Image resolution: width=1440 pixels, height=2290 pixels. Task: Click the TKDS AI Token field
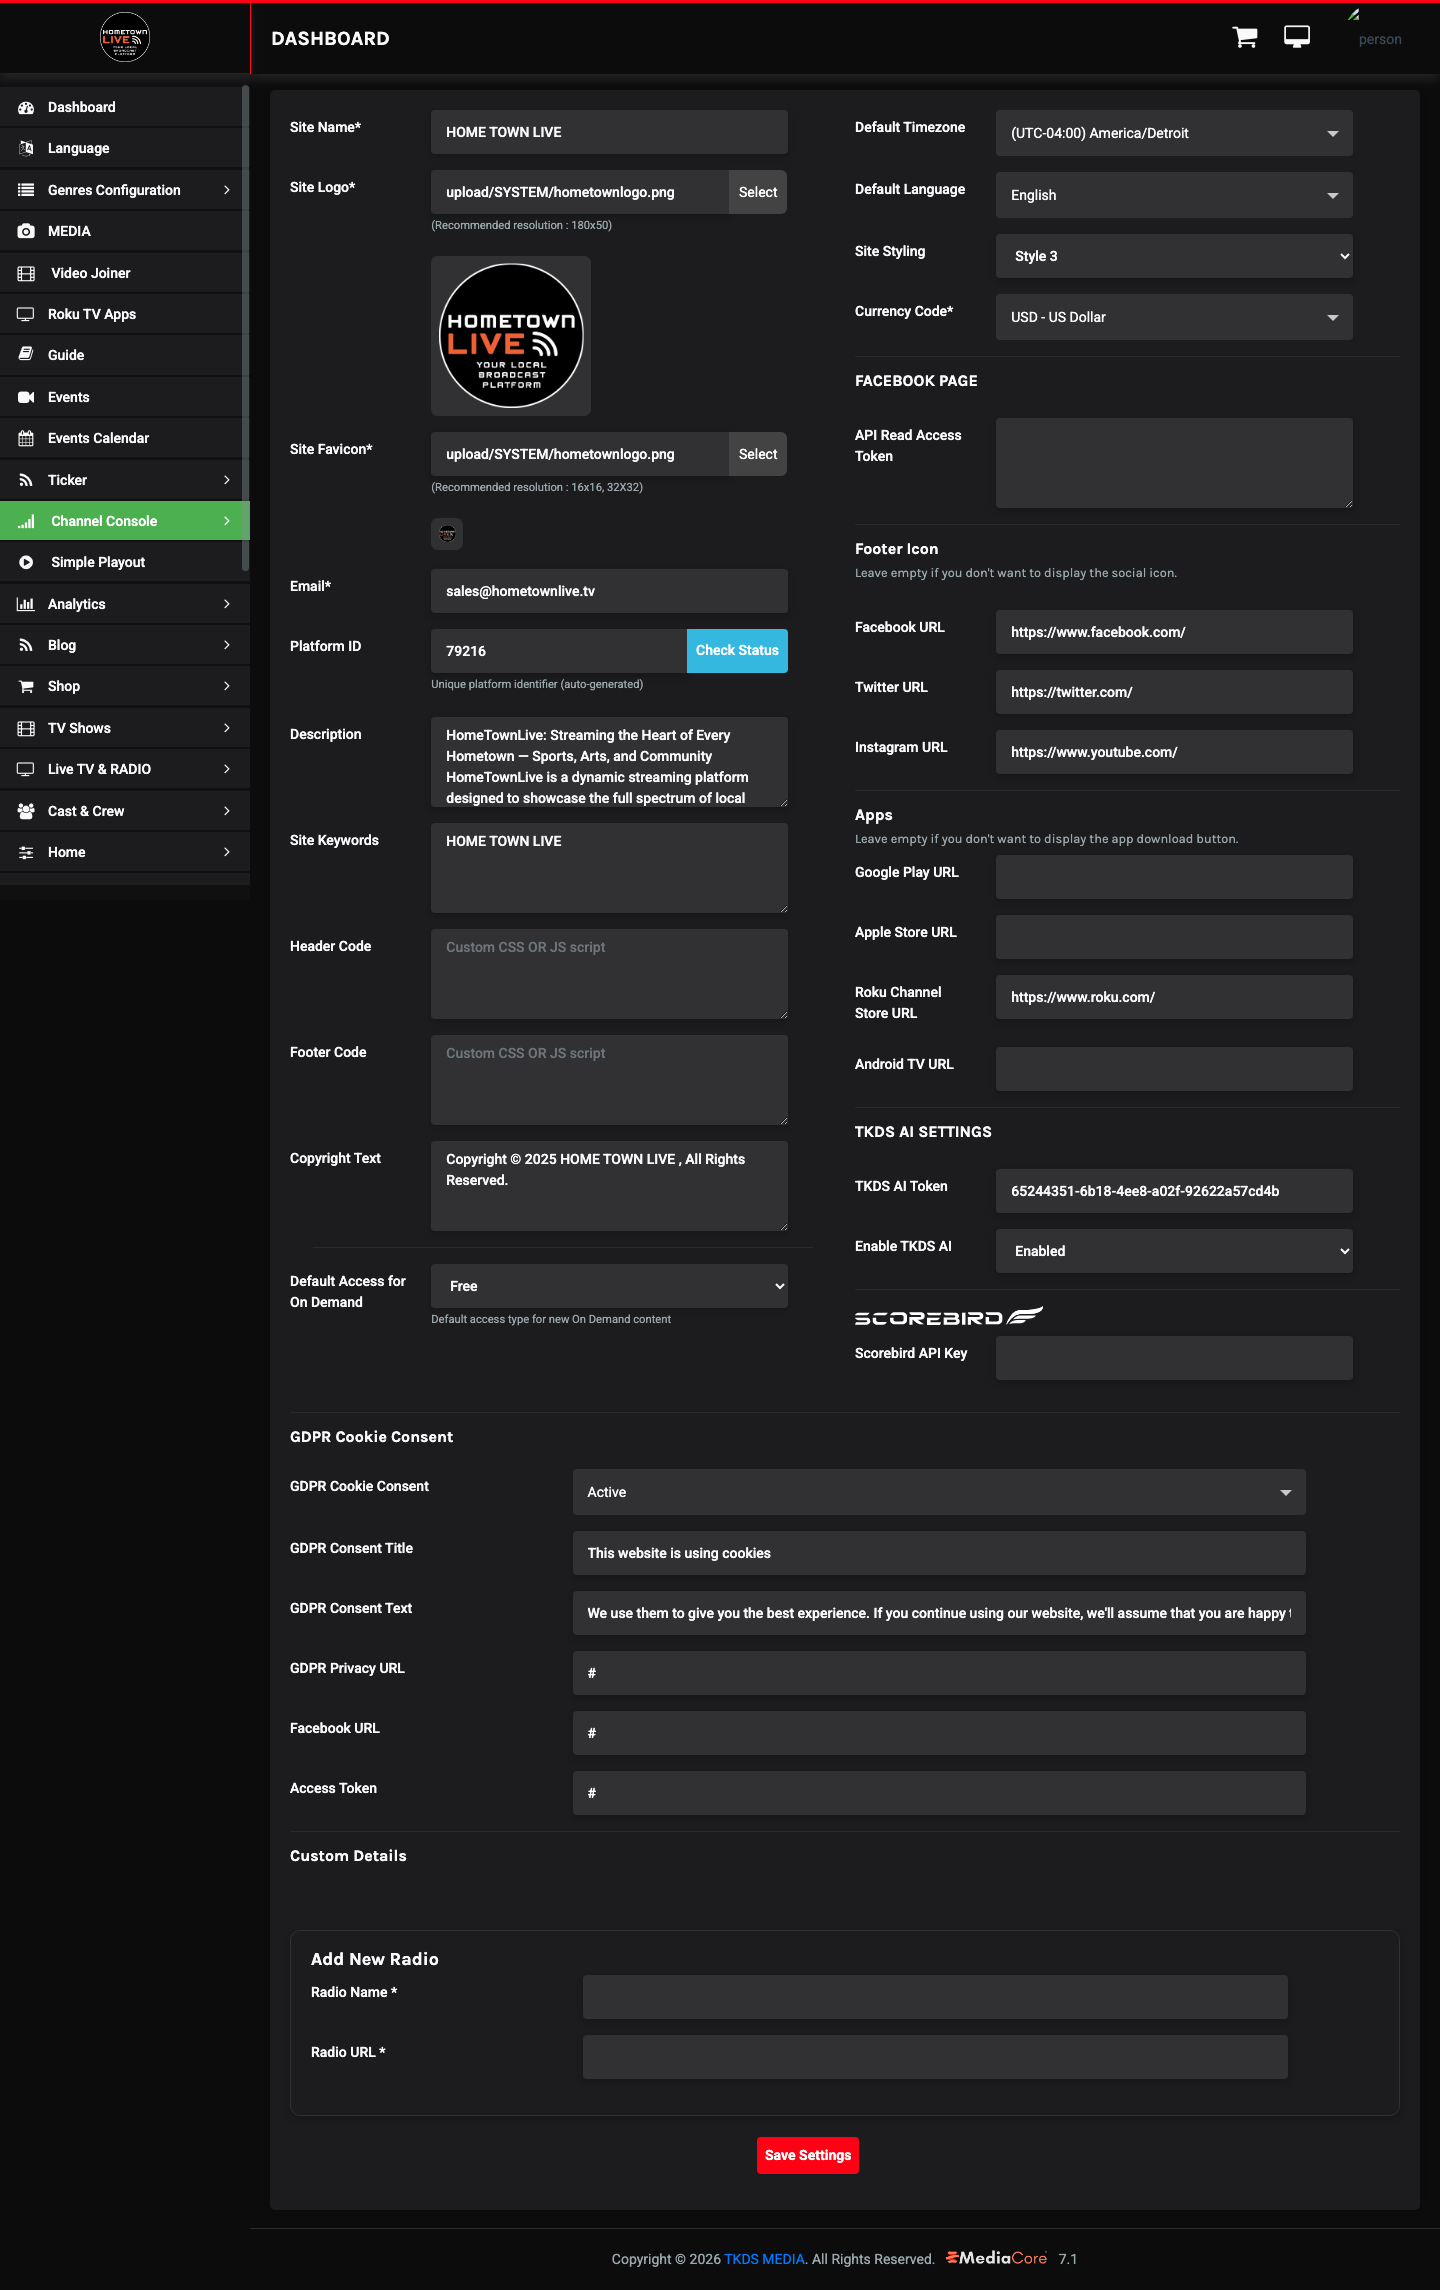[x=1174, y=1191]
